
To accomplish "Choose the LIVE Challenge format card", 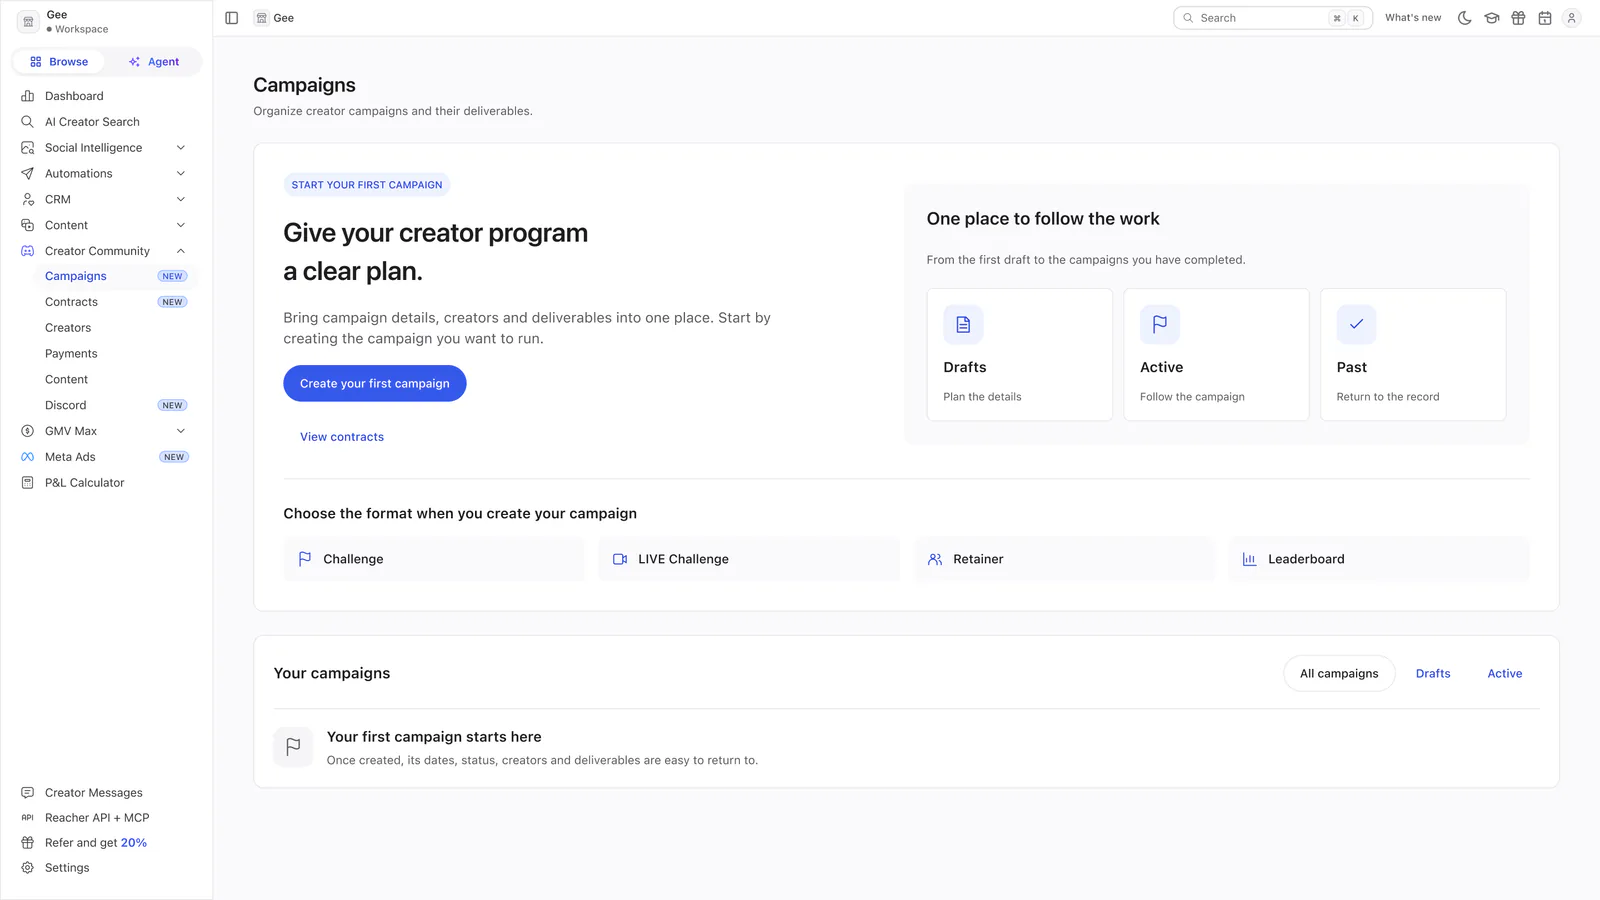I will click(x=749, y=559).
